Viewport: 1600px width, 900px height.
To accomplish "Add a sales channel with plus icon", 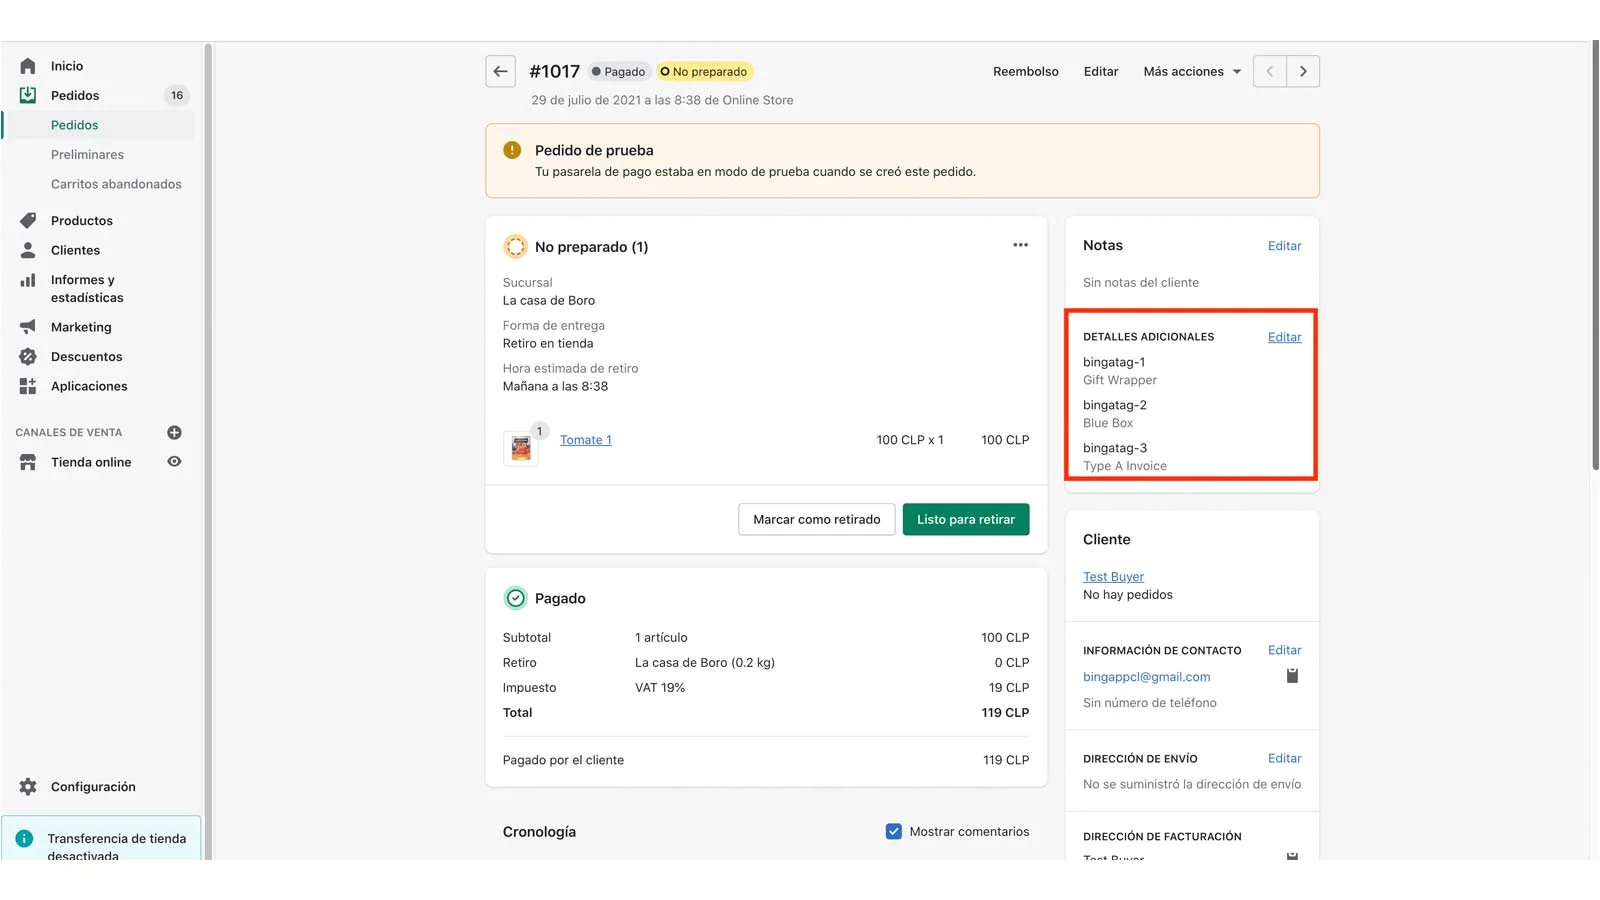I will (174, 432).
